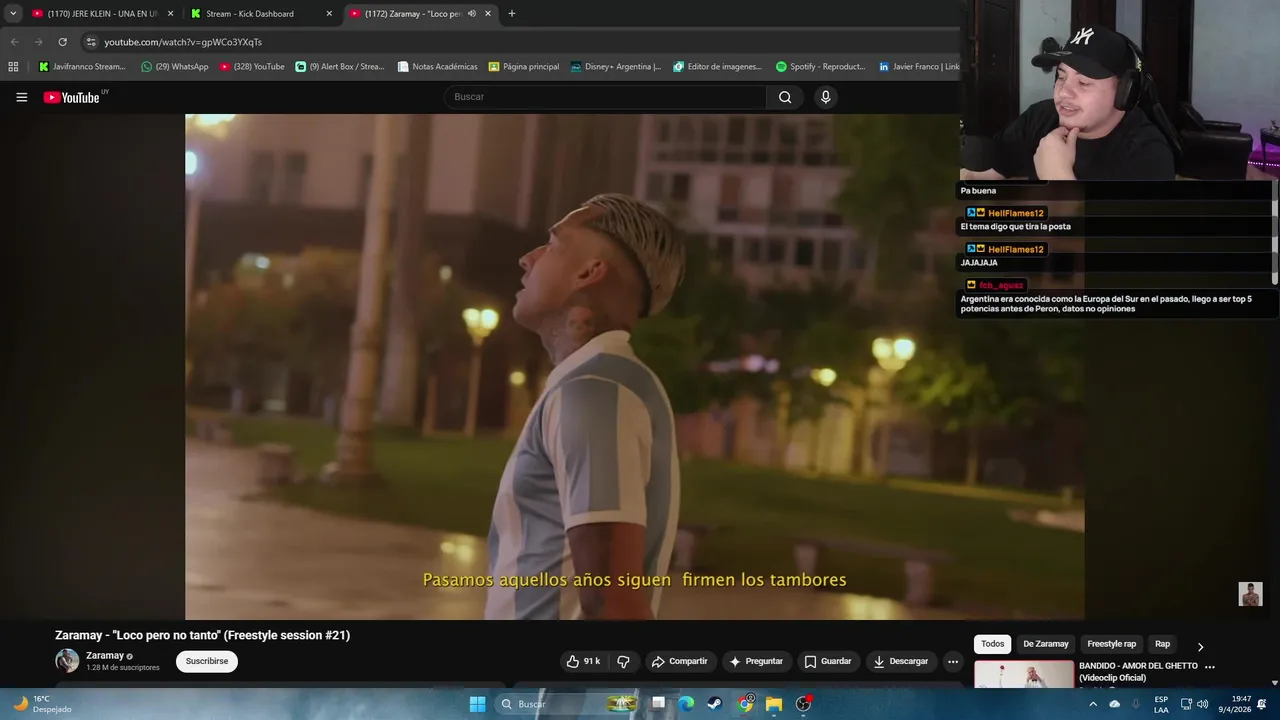
Task: Select the Todos filter chip
Action: tap(992, 644)
